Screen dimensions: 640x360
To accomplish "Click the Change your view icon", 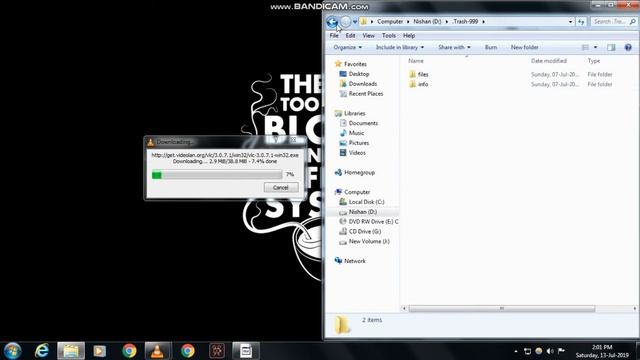I will pos(585,48).
